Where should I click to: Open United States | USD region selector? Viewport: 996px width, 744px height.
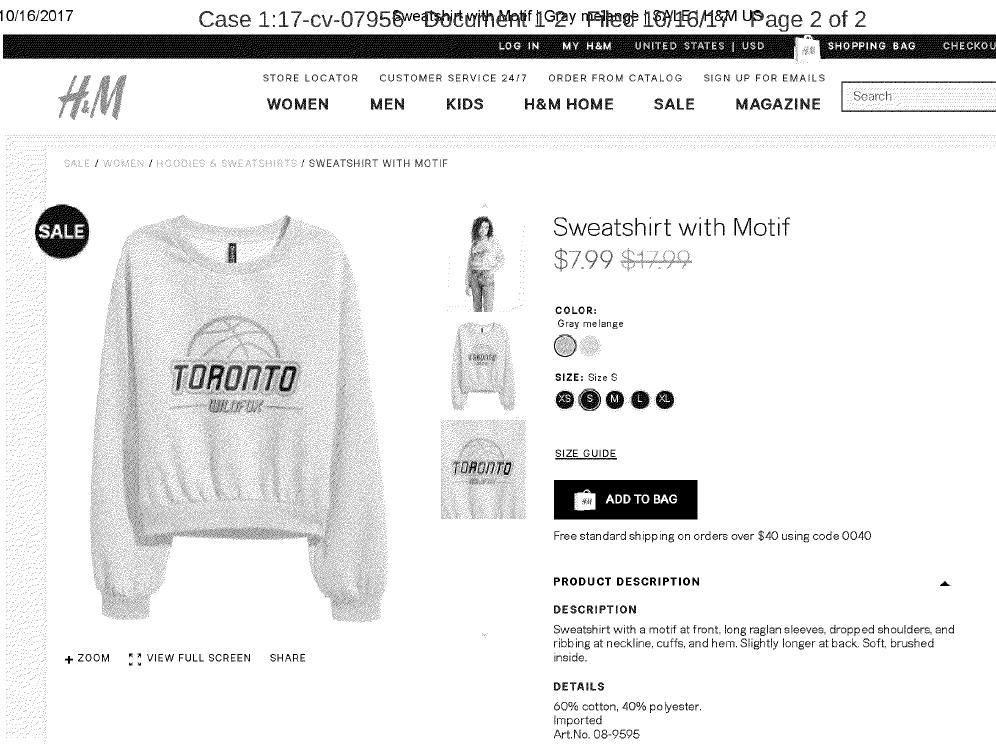(699, 46)
